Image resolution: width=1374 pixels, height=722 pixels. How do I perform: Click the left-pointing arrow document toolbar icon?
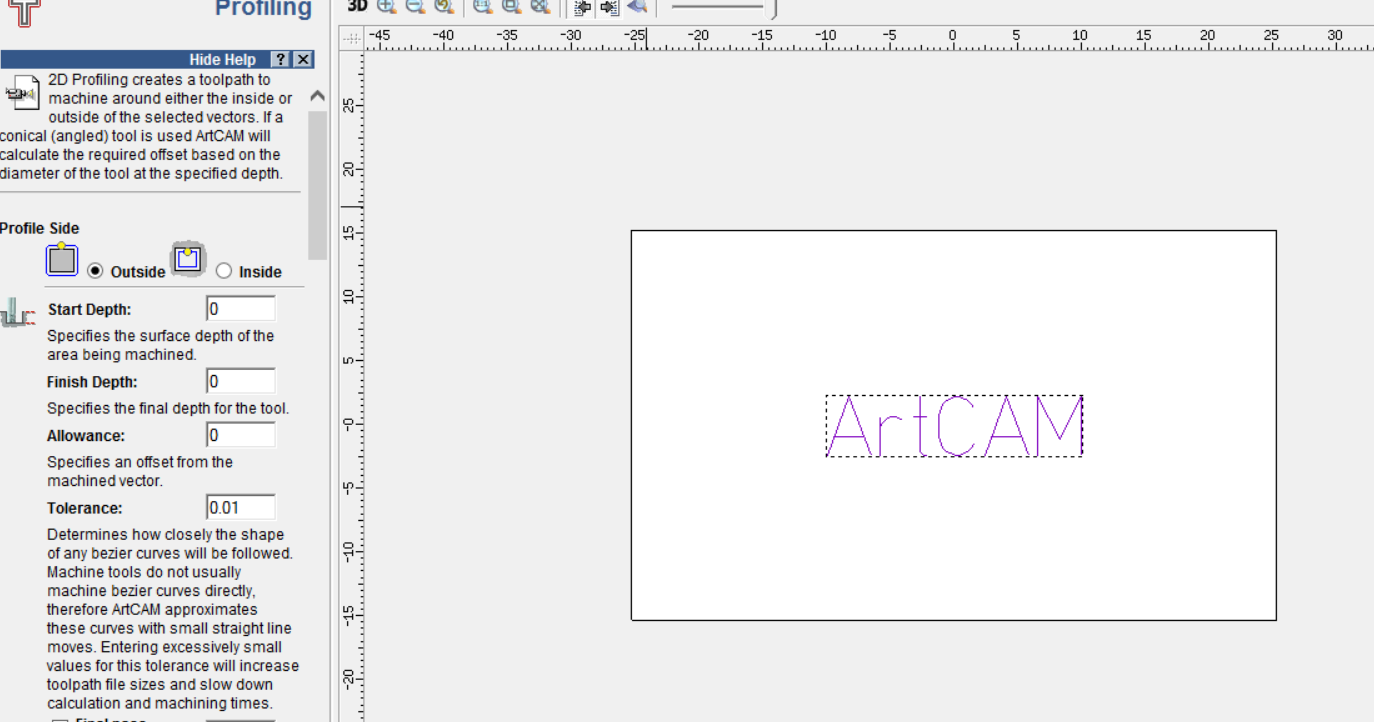point(582,7)
